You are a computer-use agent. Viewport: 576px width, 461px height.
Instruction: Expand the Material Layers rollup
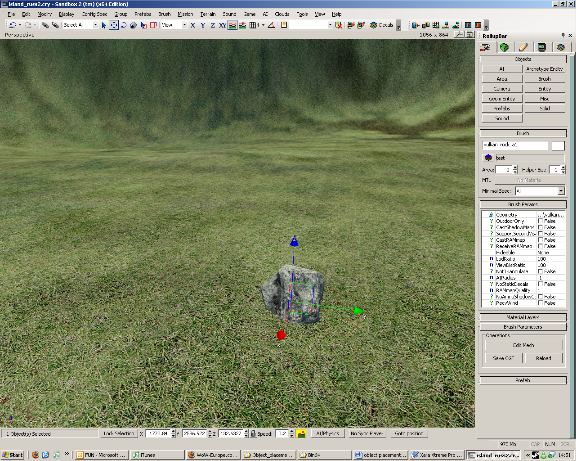523,317
